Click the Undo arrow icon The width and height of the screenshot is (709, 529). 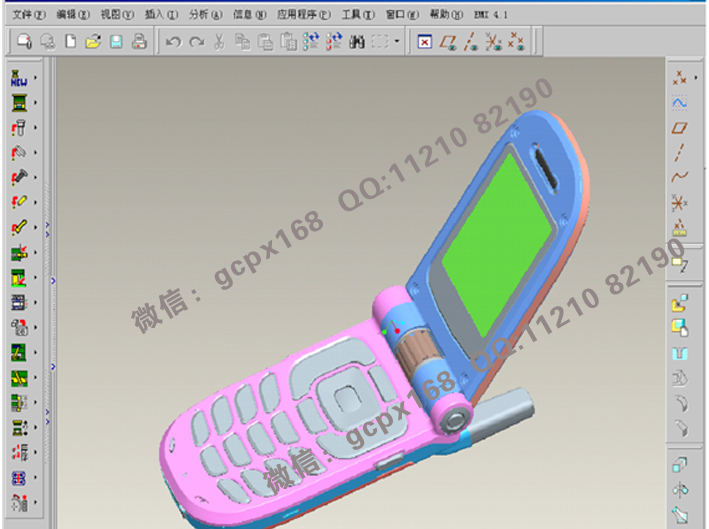[173, 42]
